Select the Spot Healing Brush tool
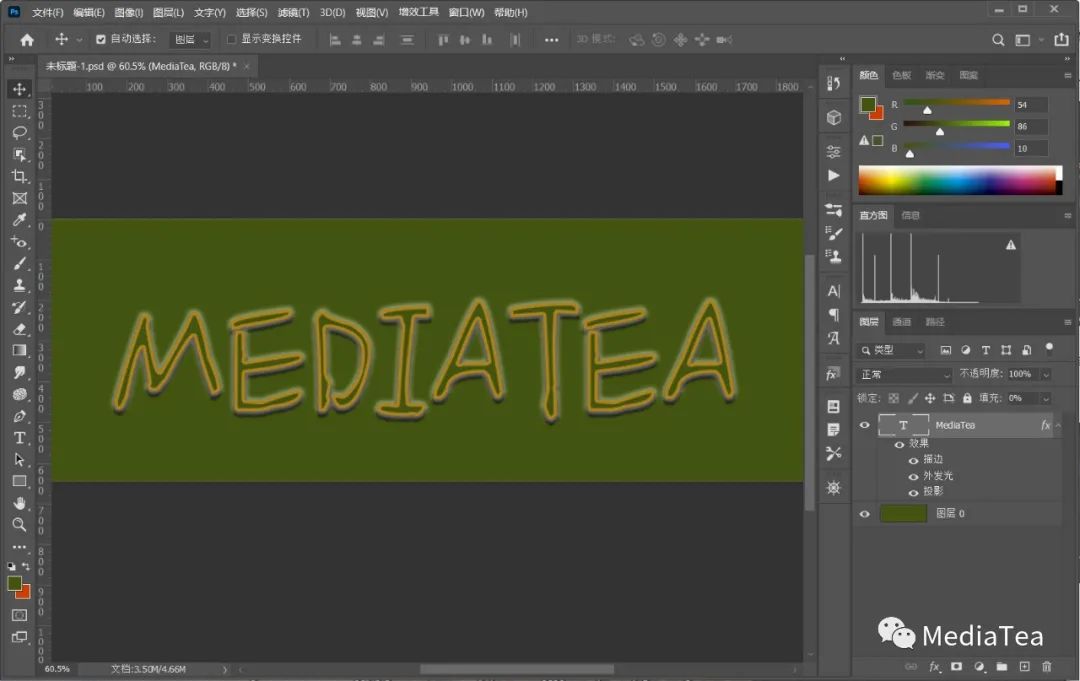 coord(19,242)
